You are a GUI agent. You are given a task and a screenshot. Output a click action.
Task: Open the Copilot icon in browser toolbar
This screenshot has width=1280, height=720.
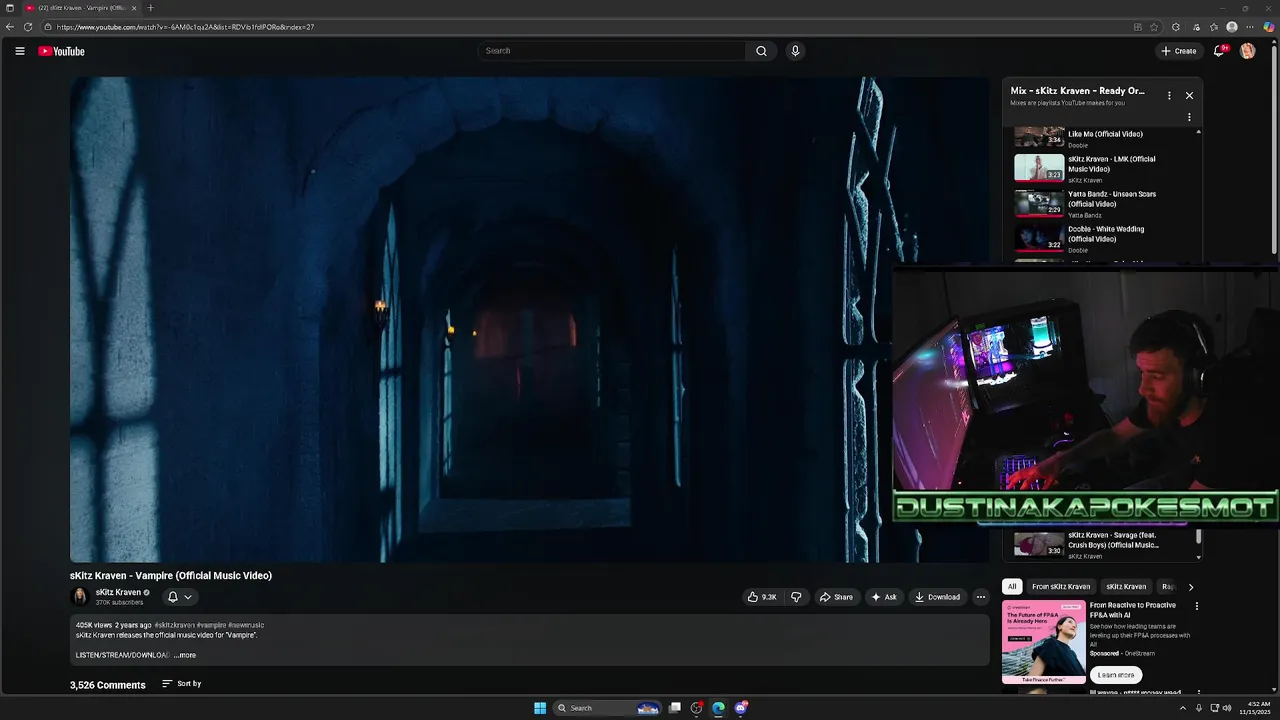click(1269, 27)
